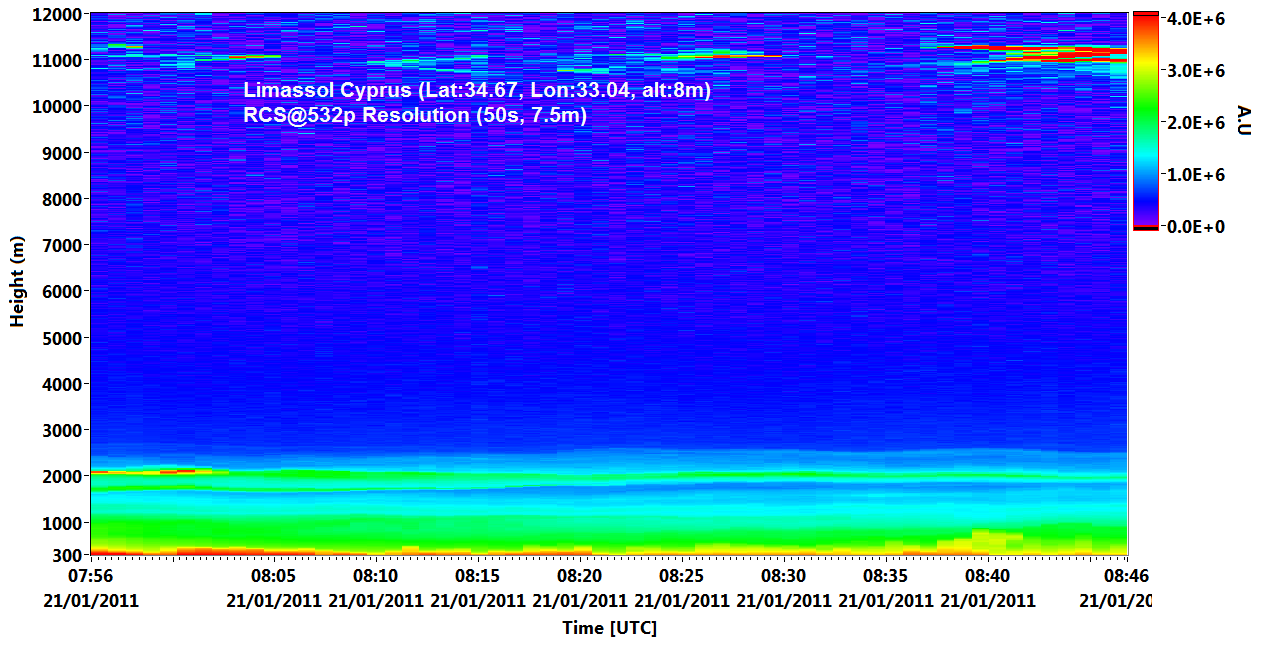Pick the 08:20 time tick label
1263x649 pixels.
580,577
